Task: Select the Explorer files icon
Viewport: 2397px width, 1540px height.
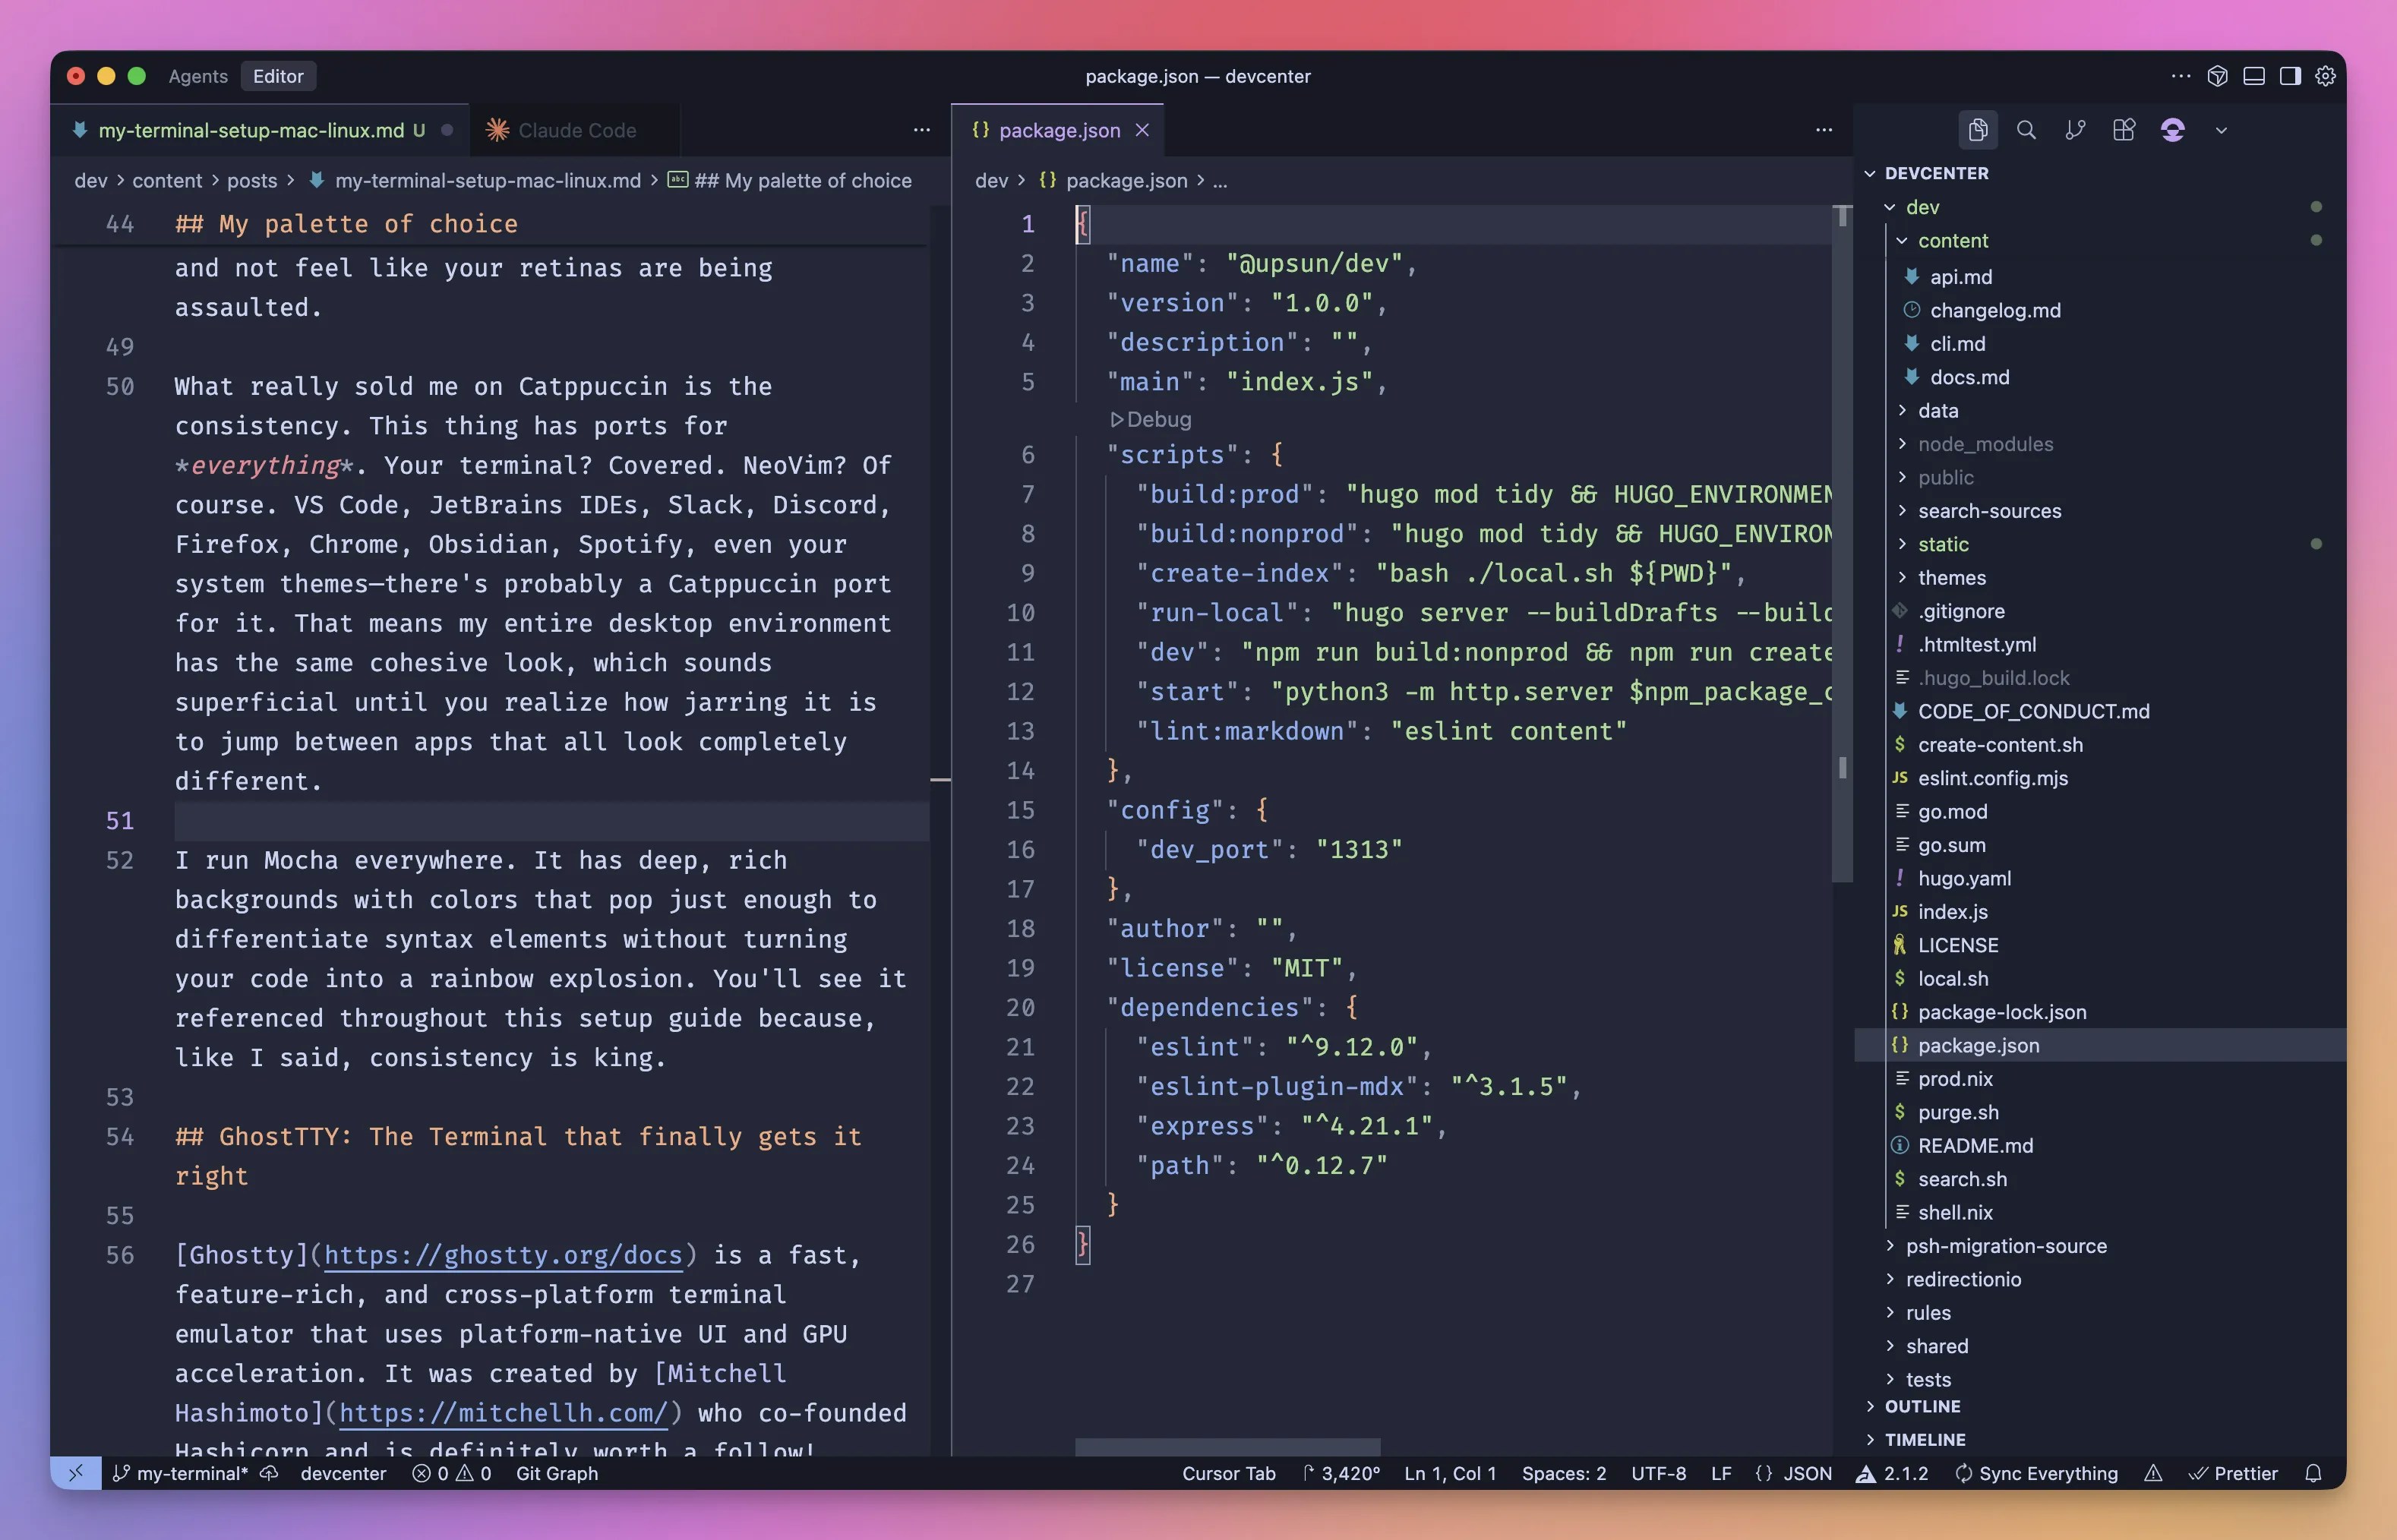Action: point(1977,130)
